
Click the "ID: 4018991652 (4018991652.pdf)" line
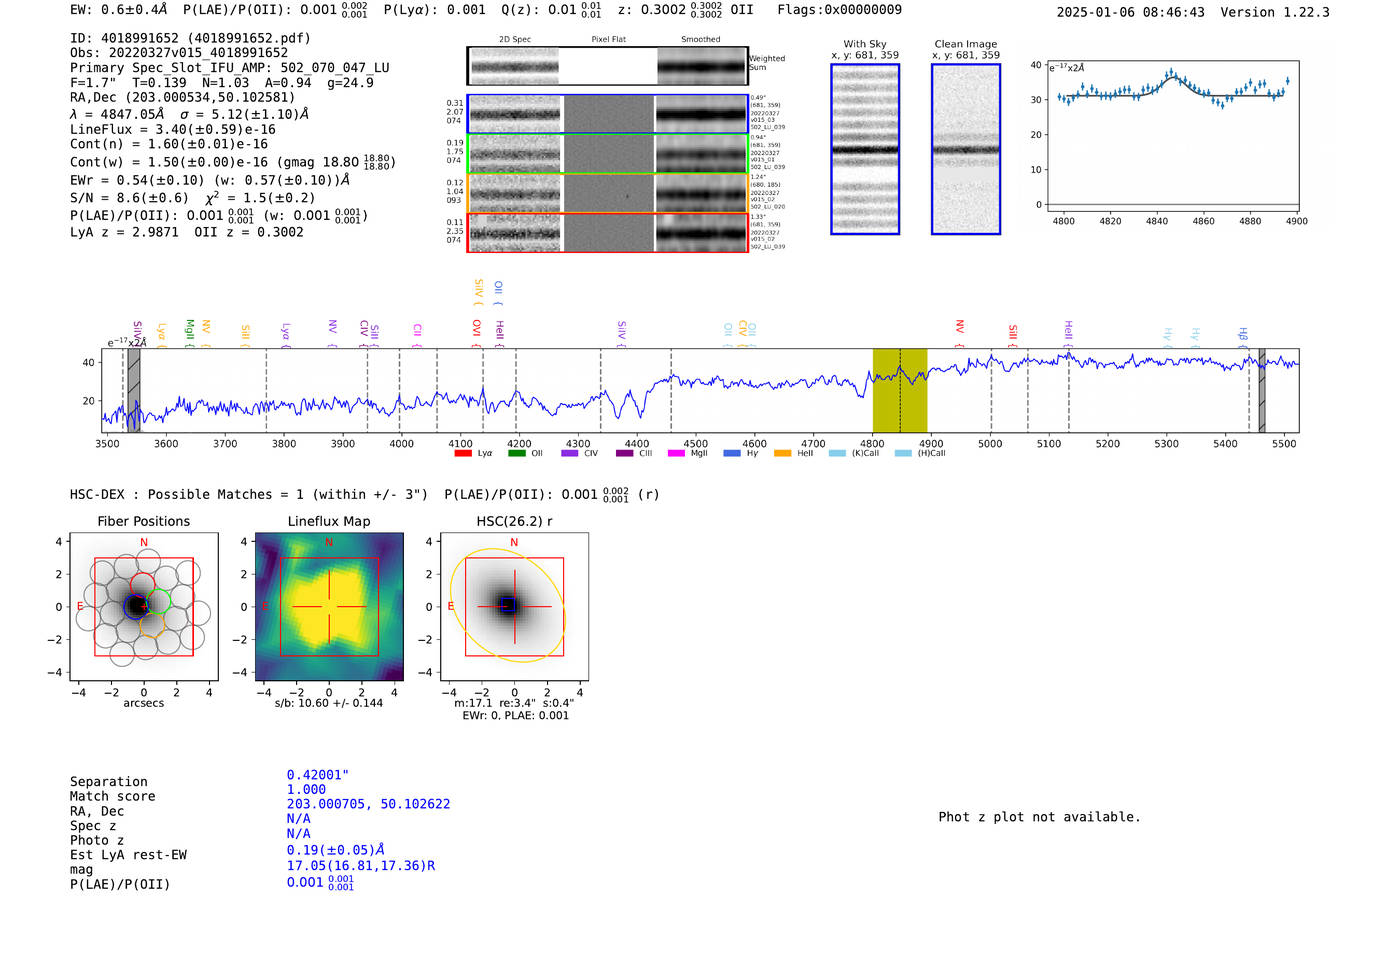click(190, 38)
